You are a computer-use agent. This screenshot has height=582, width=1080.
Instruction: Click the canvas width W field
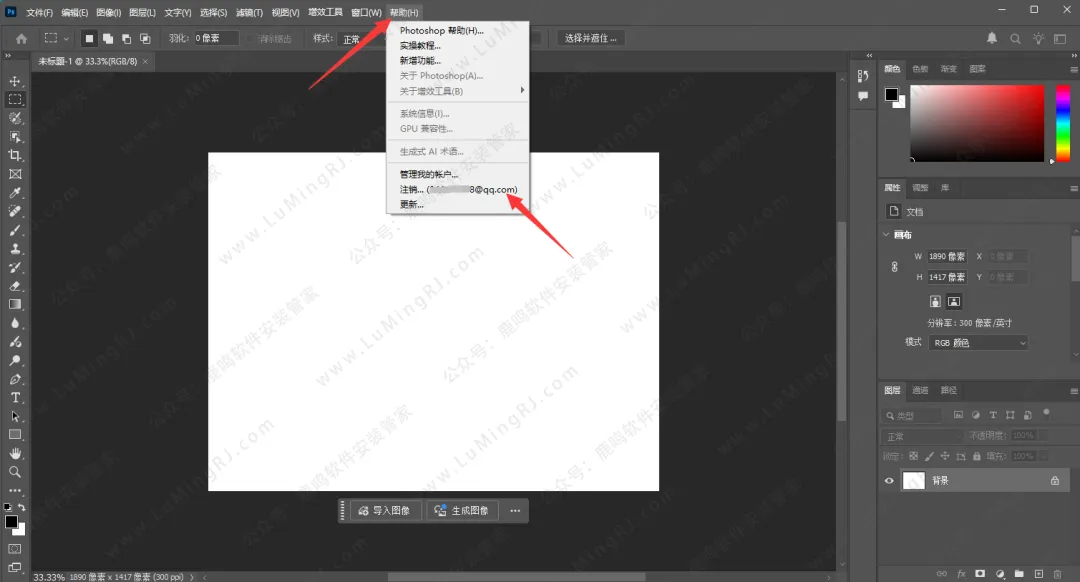pyautogui.click(x=947, y=256)
